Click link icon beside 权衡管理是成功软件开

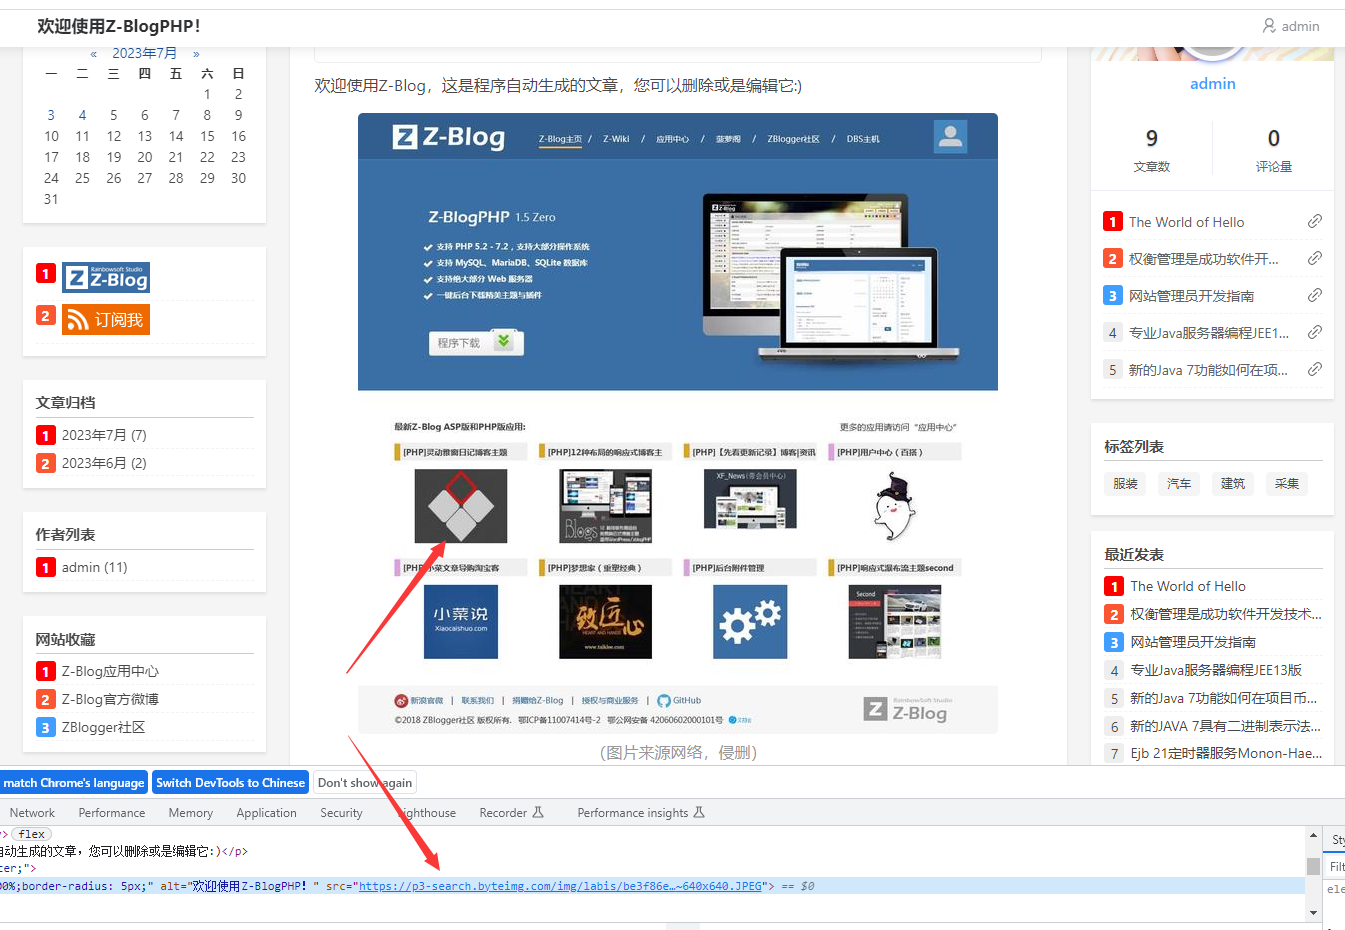pos(1315,258)
